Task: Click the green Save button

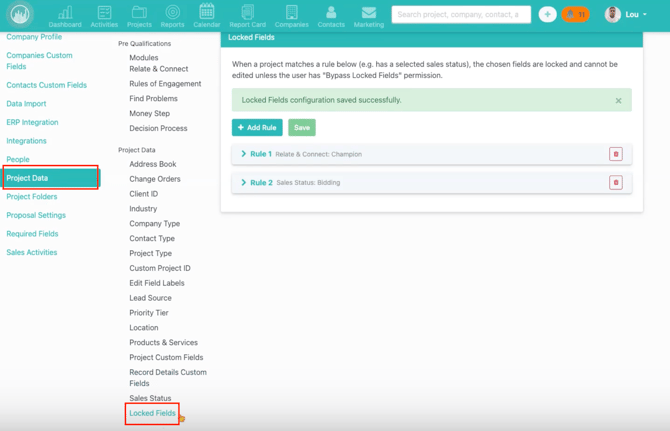Action: pyautogui.click(x=302, y=128)
